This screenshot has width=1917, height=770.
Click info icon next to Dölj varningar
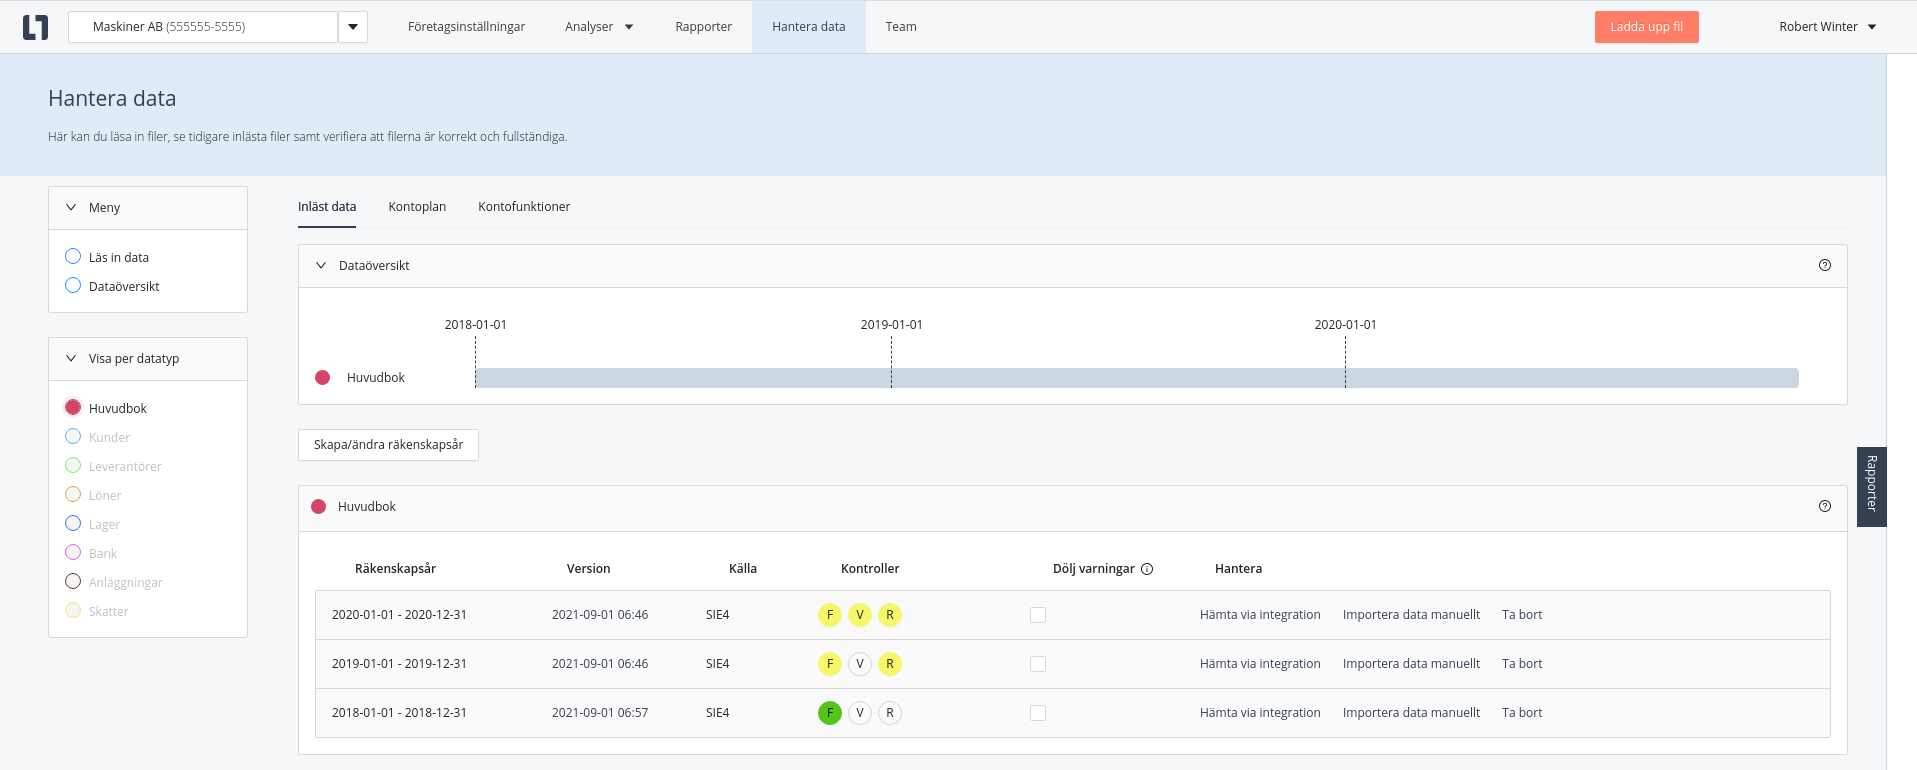coord(1147,569)
